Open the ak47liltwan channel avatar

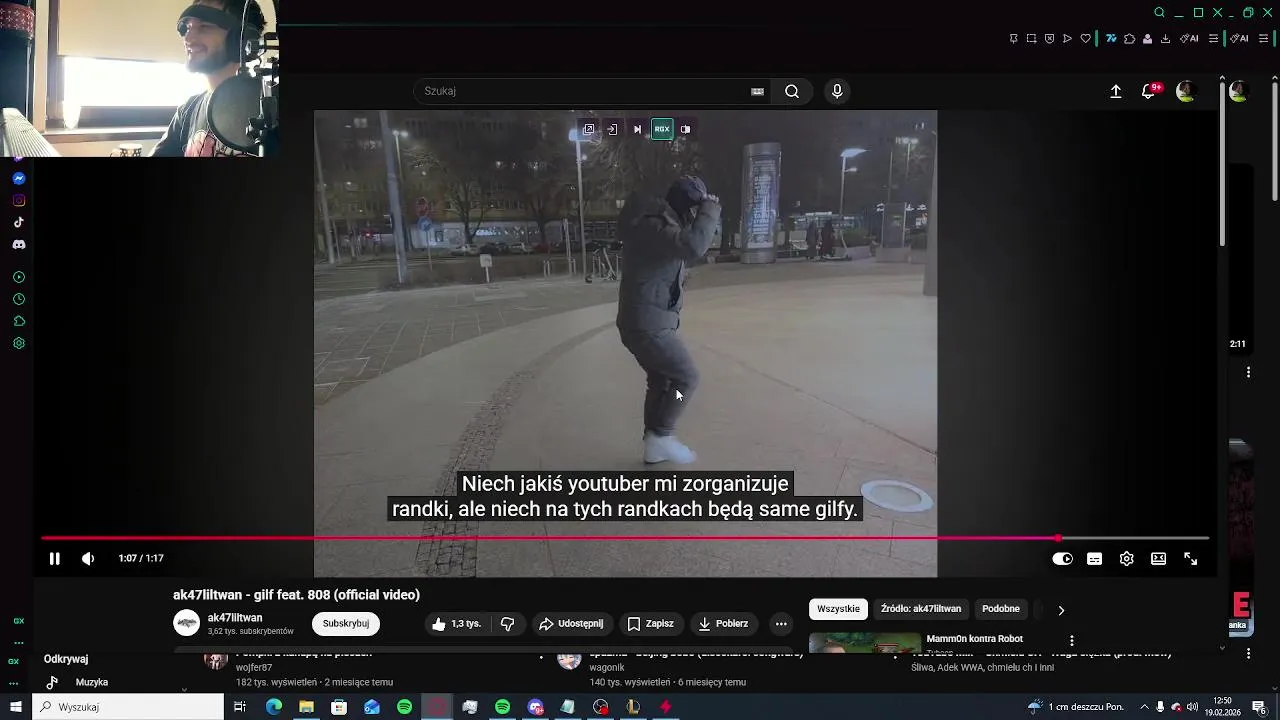(187, 624)
